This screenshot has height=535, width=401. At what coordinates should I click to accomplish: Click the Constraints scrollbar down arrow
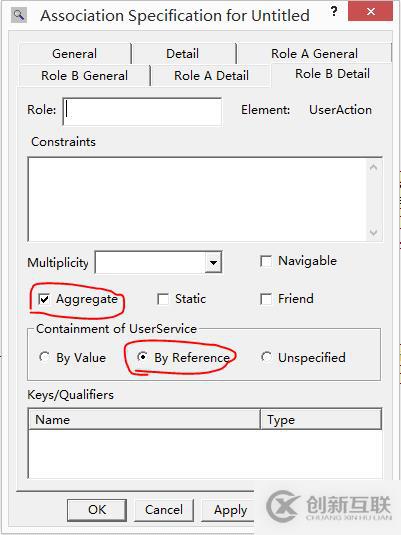point(374,233)
